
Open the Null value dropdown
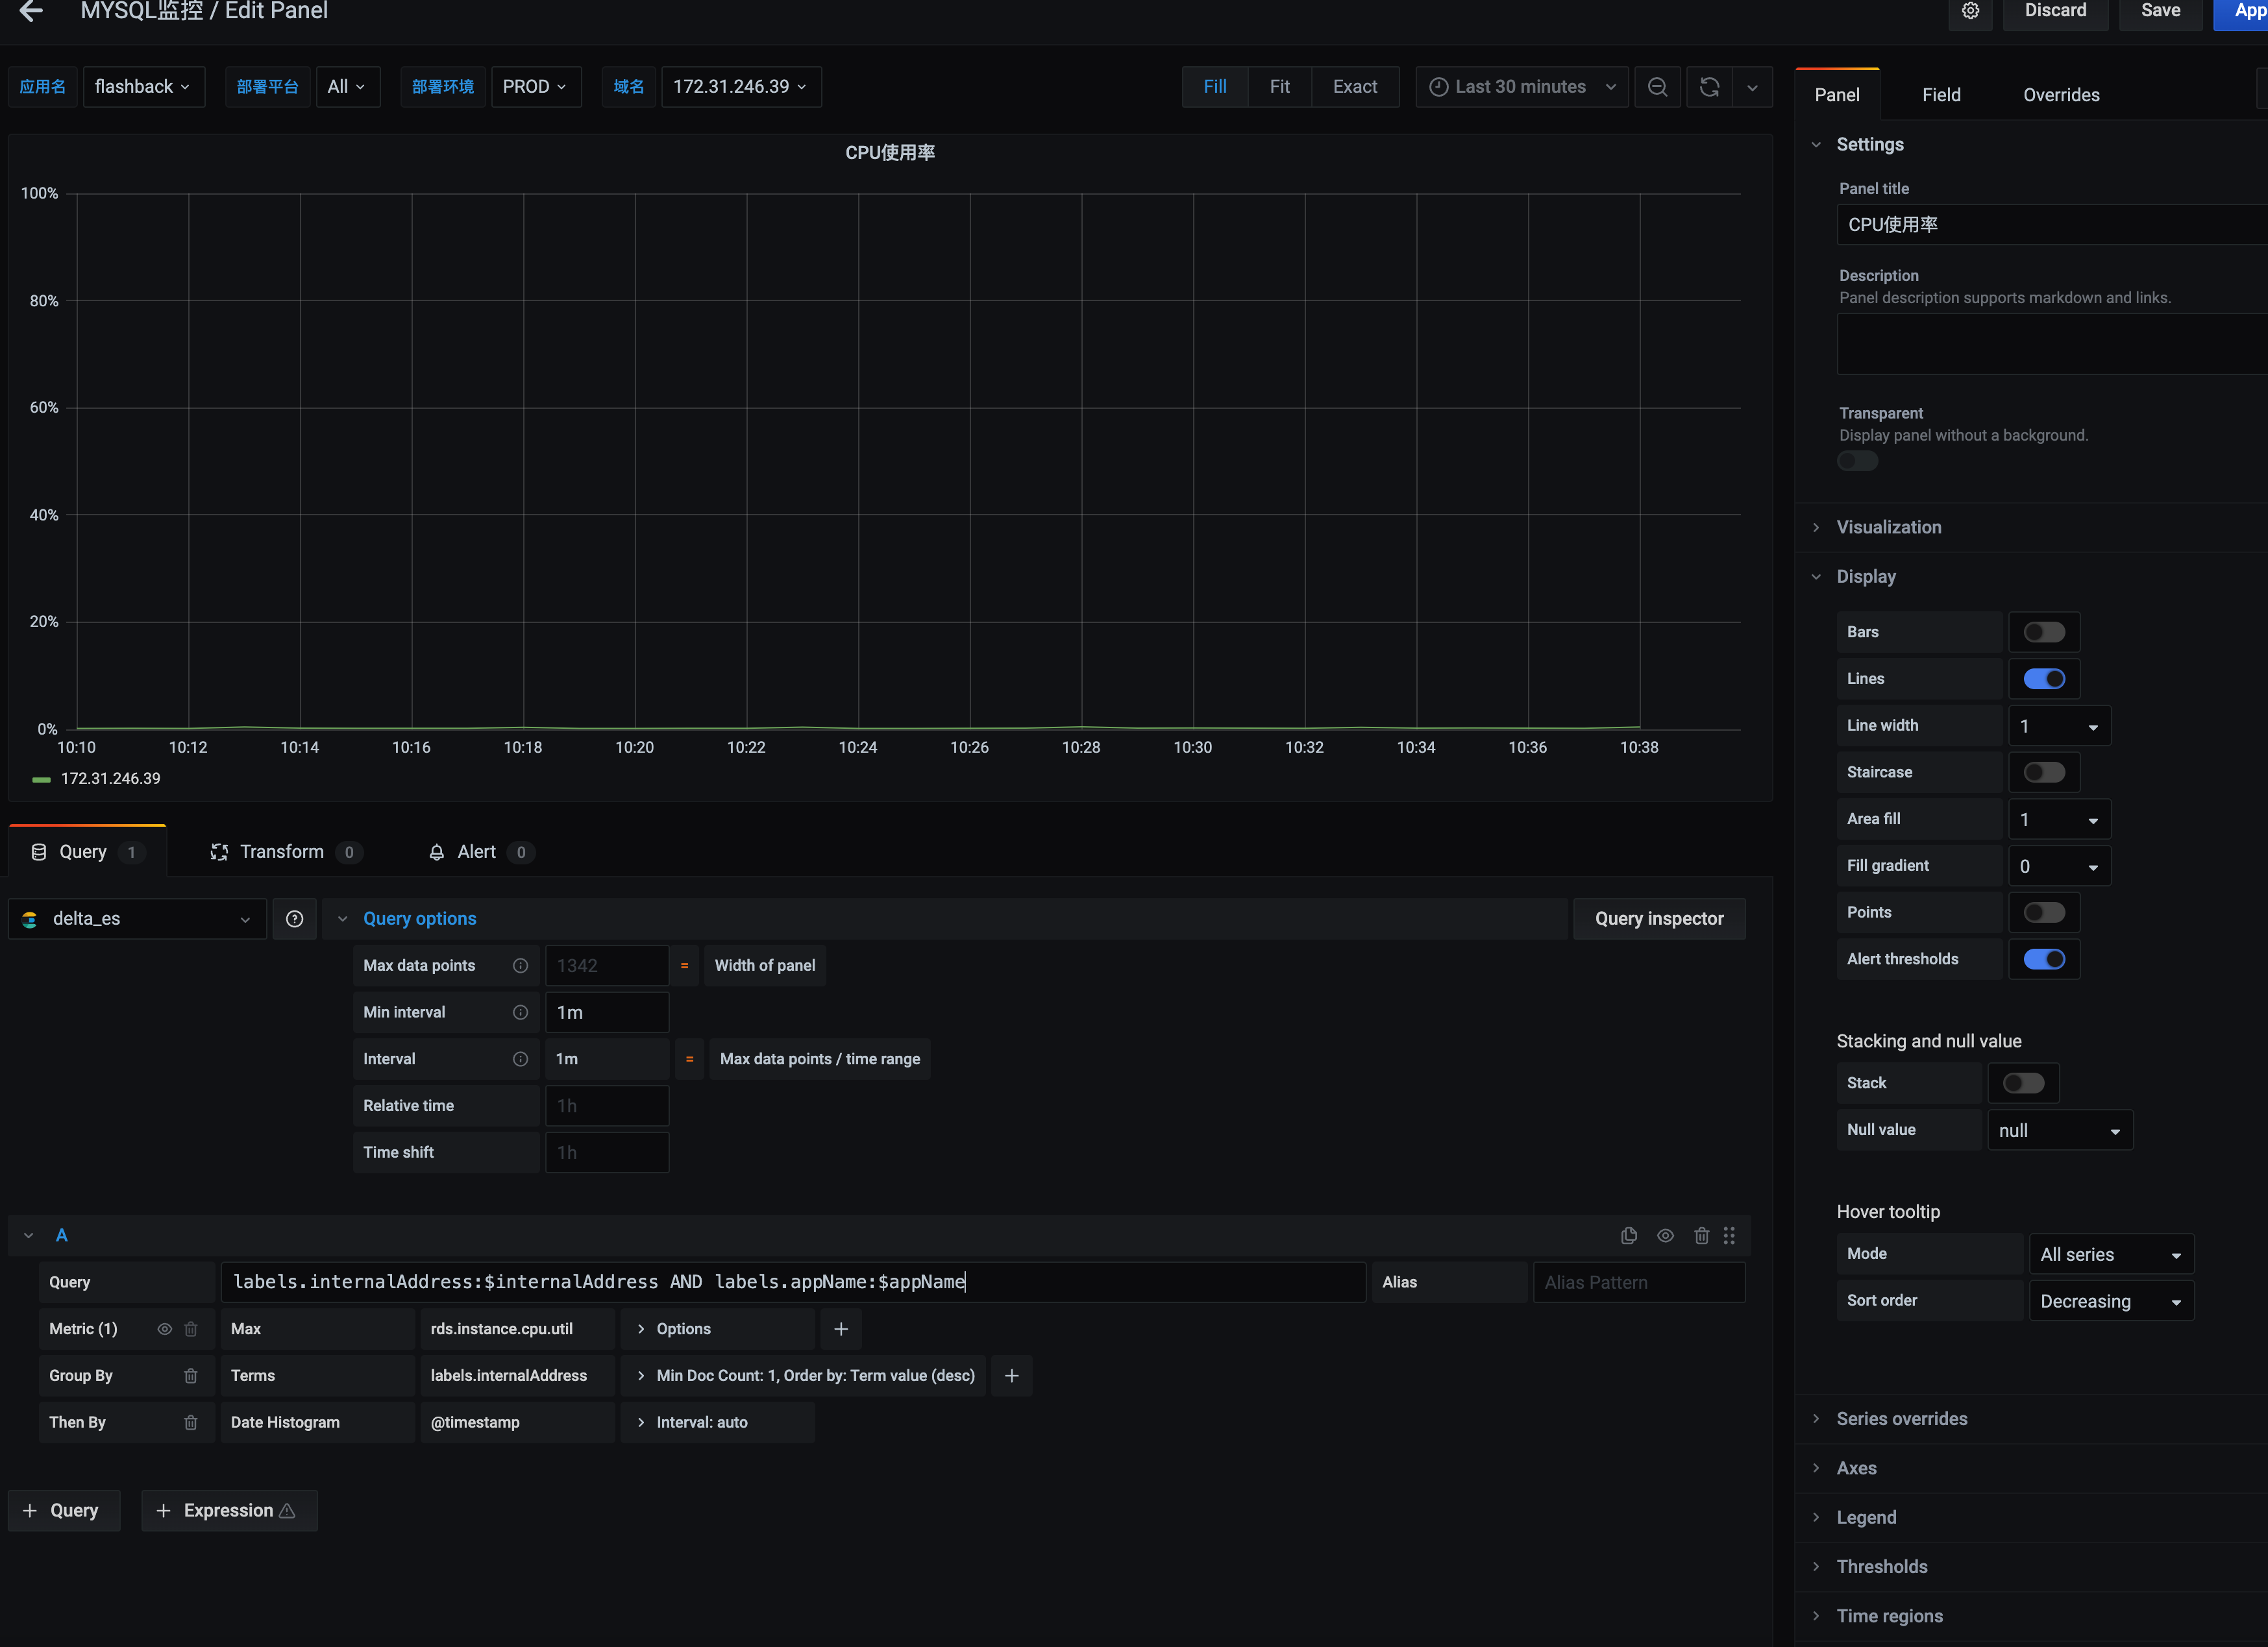[x=2059, y=1130]
